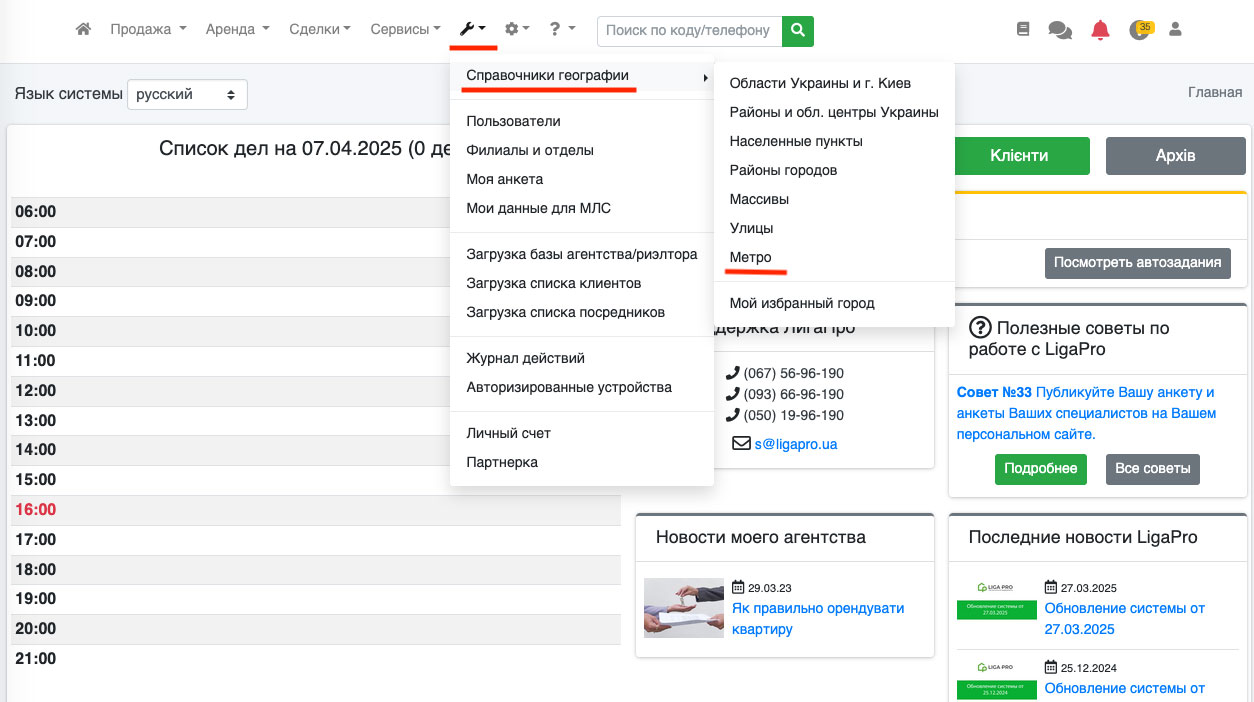Go to the home page icon

point(83,30)
